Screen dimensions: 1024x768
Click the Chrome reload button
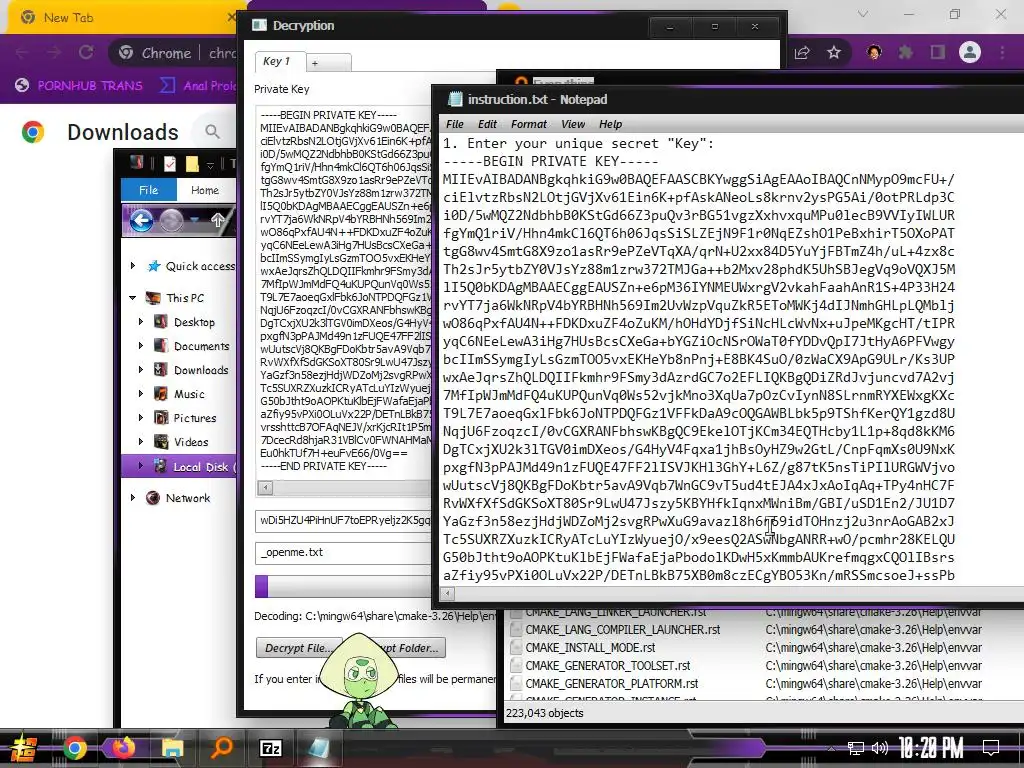click(x=86, y=52)
